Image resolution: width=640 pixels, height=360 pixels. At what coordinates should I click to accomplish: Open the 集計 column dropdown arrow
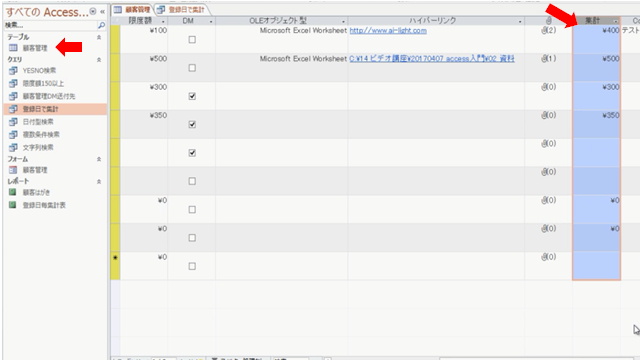(x=616, y=21)
